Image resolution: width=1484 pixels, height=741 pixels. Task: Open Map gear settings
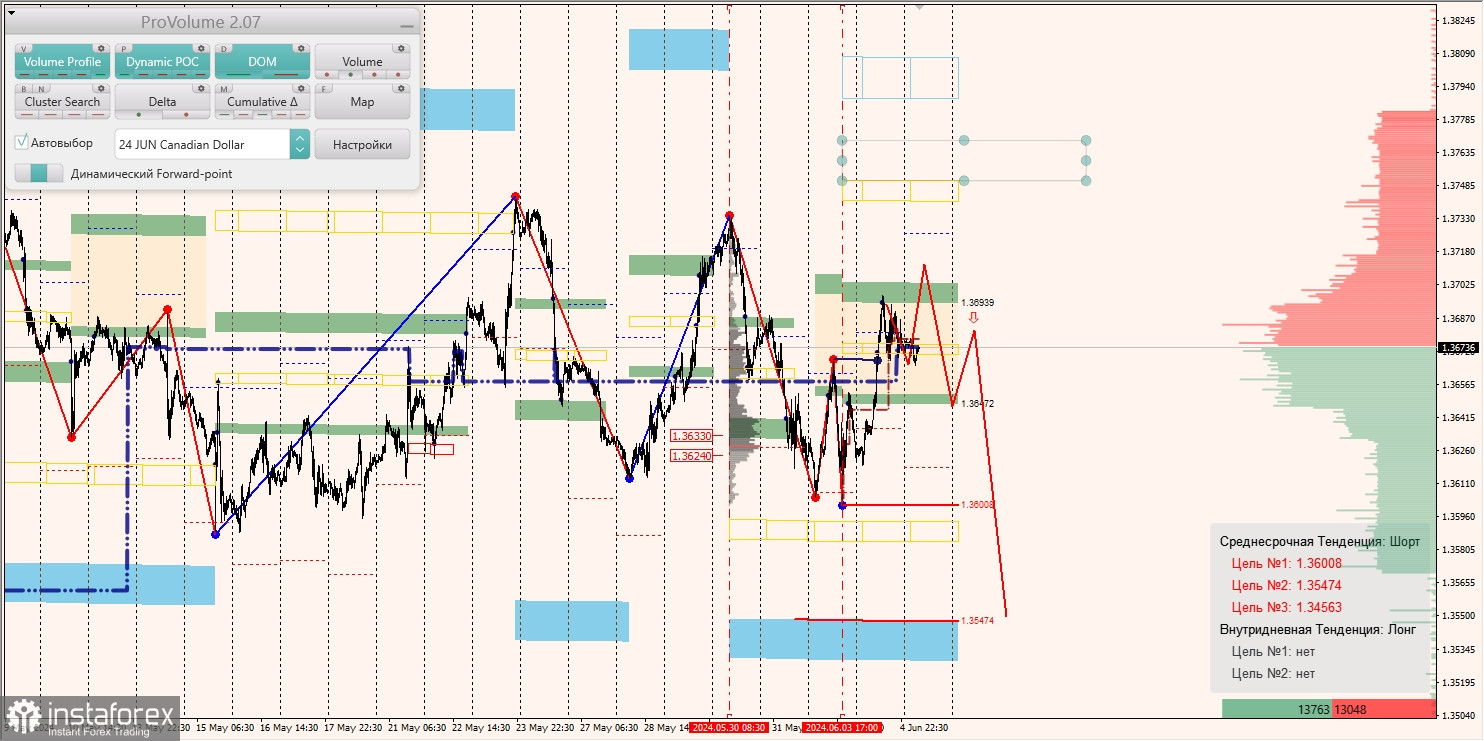pyautogui.click(x=401, y=88)
